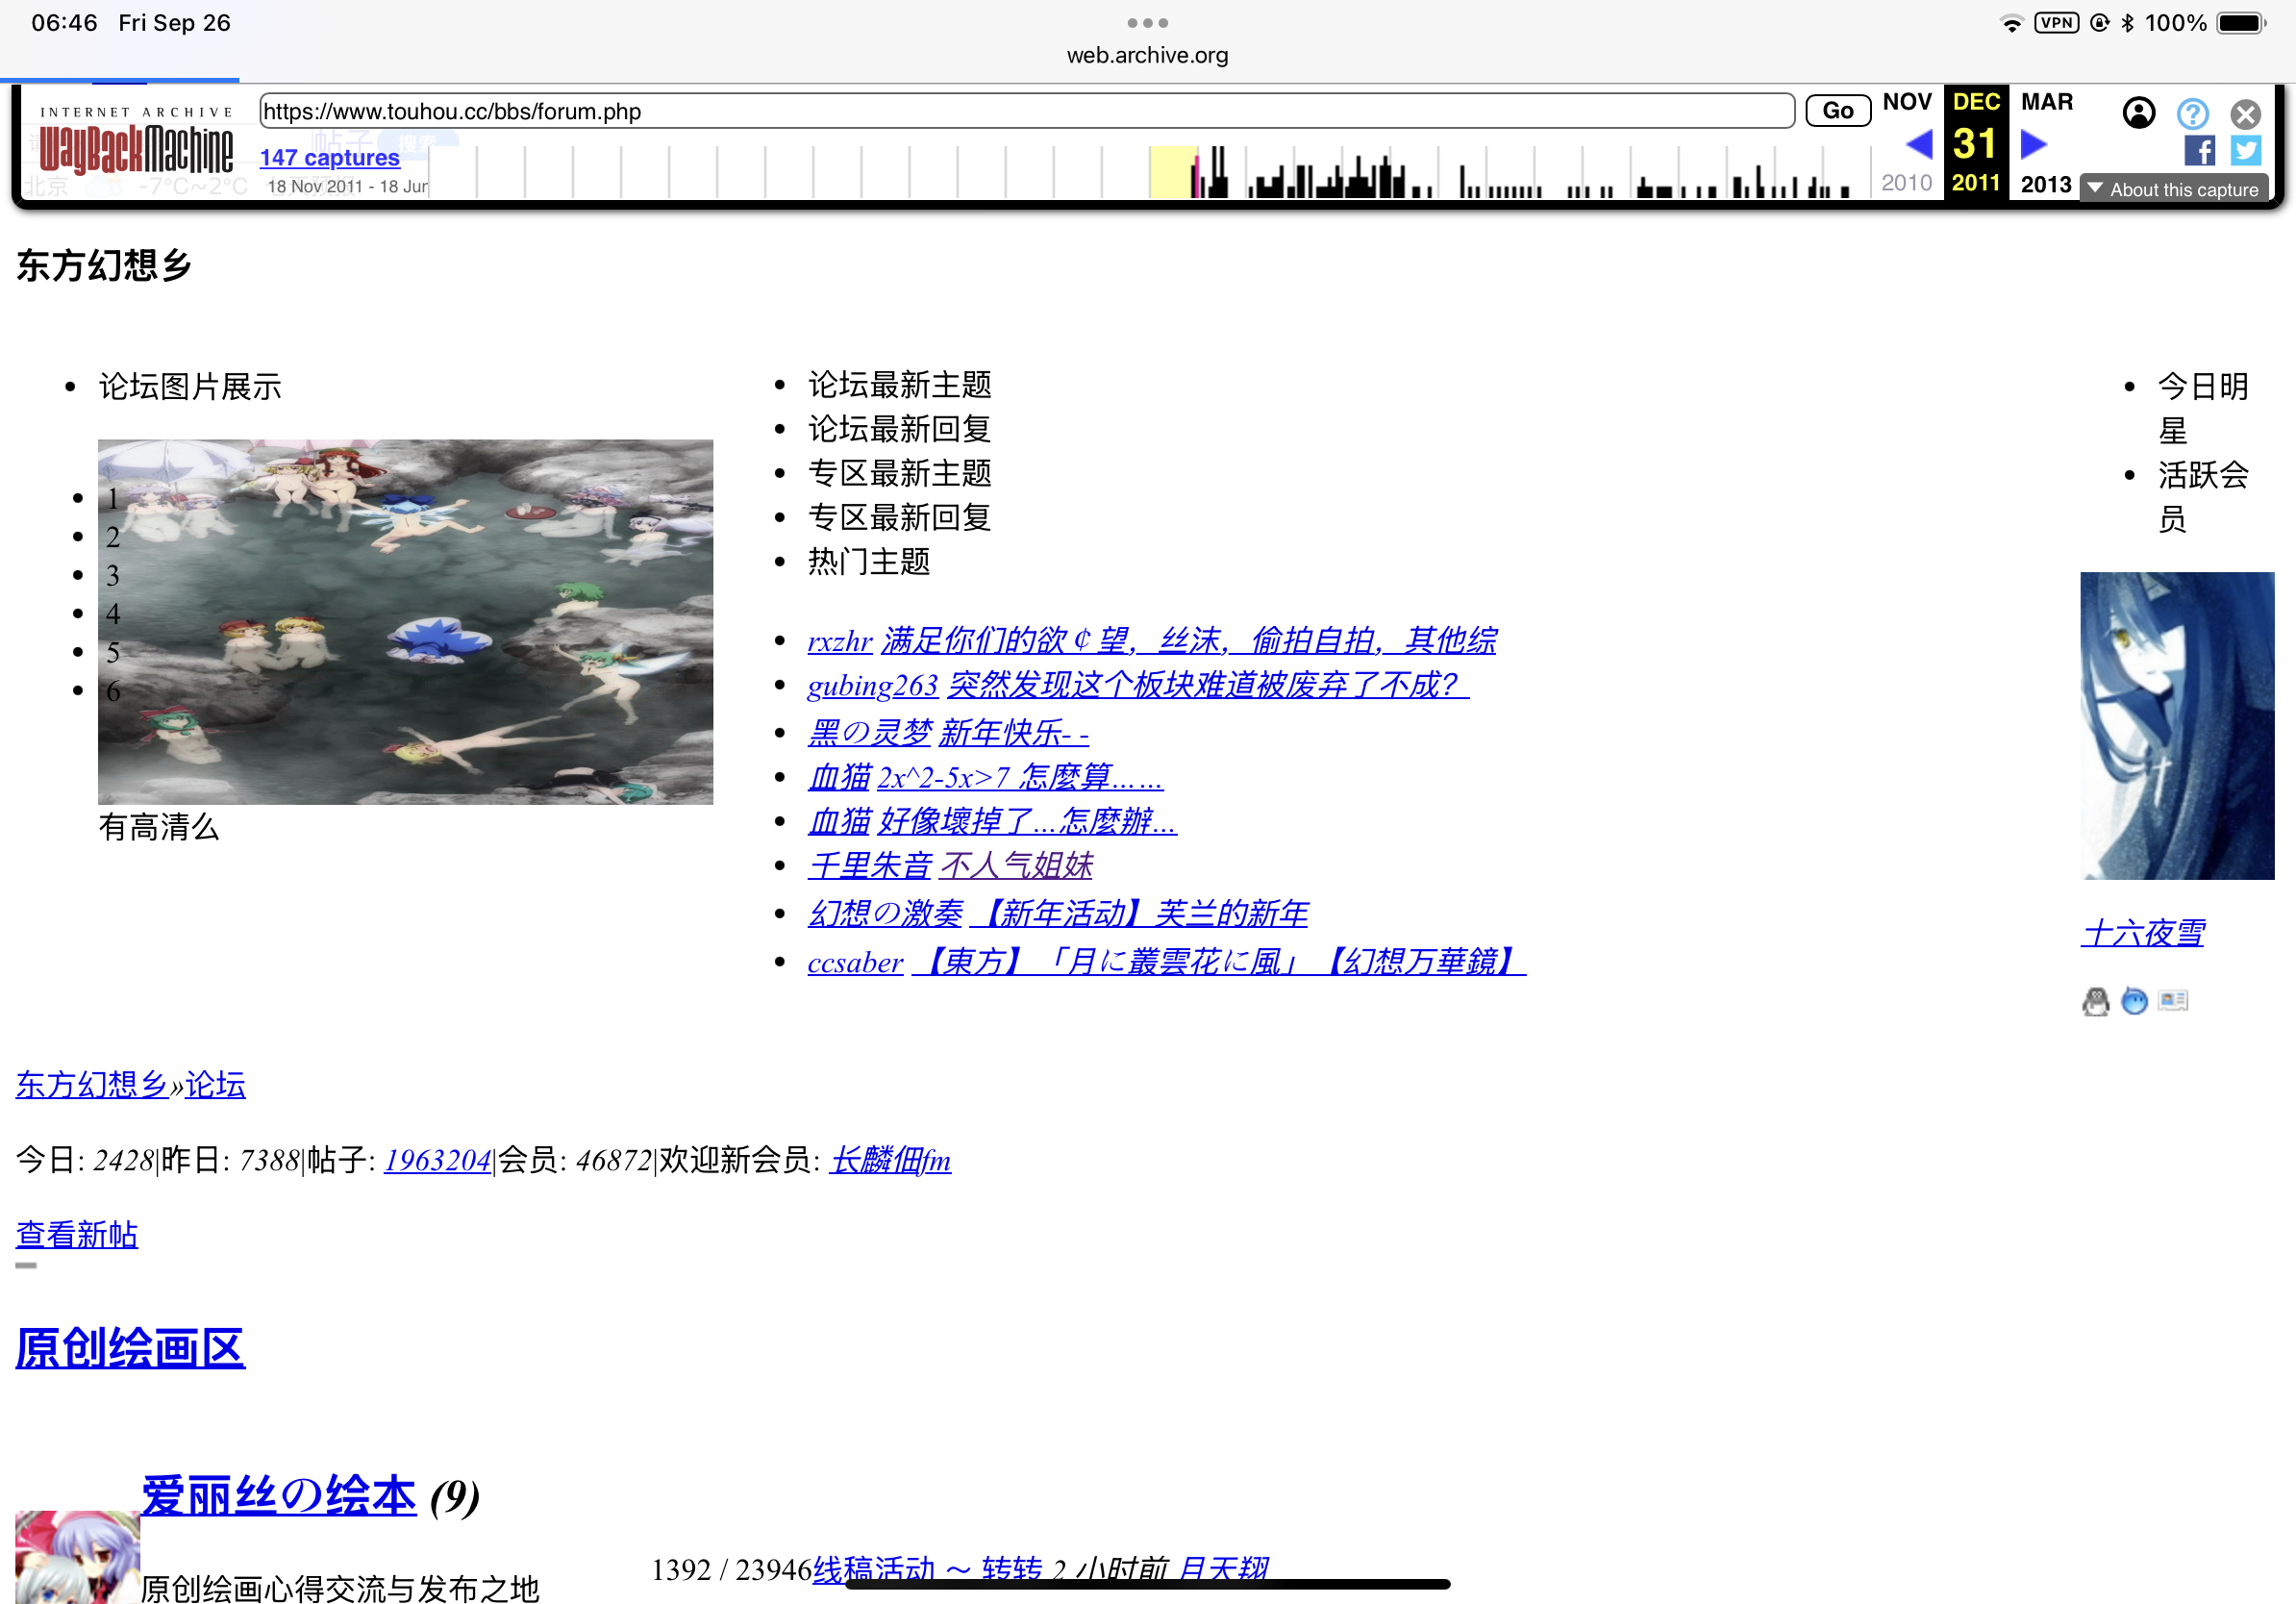The height and width of the screenshot is (1604, 2296).
Task: Go to next capture with right arrow
Action: pos(2034,144)
